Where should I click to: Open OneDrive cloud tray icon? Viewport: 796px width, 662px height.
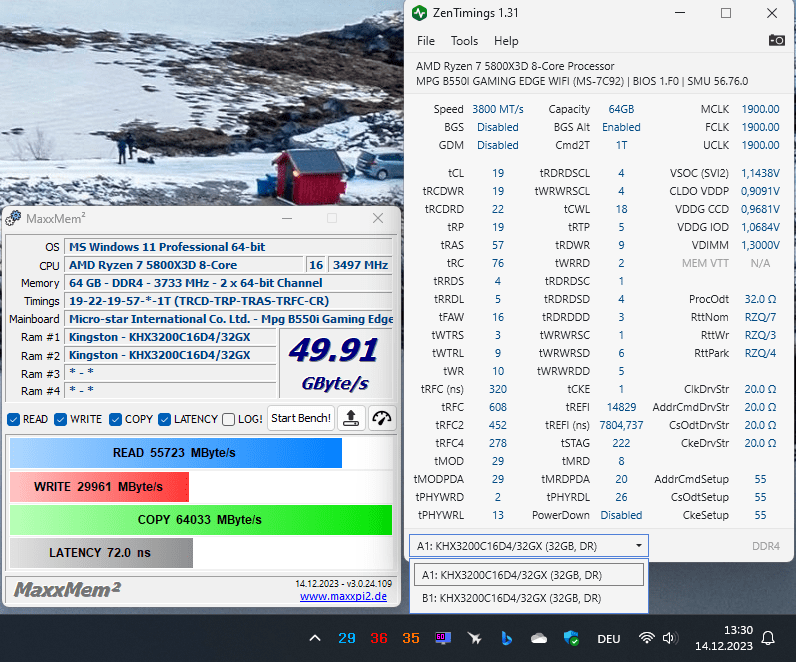(539, 639)
